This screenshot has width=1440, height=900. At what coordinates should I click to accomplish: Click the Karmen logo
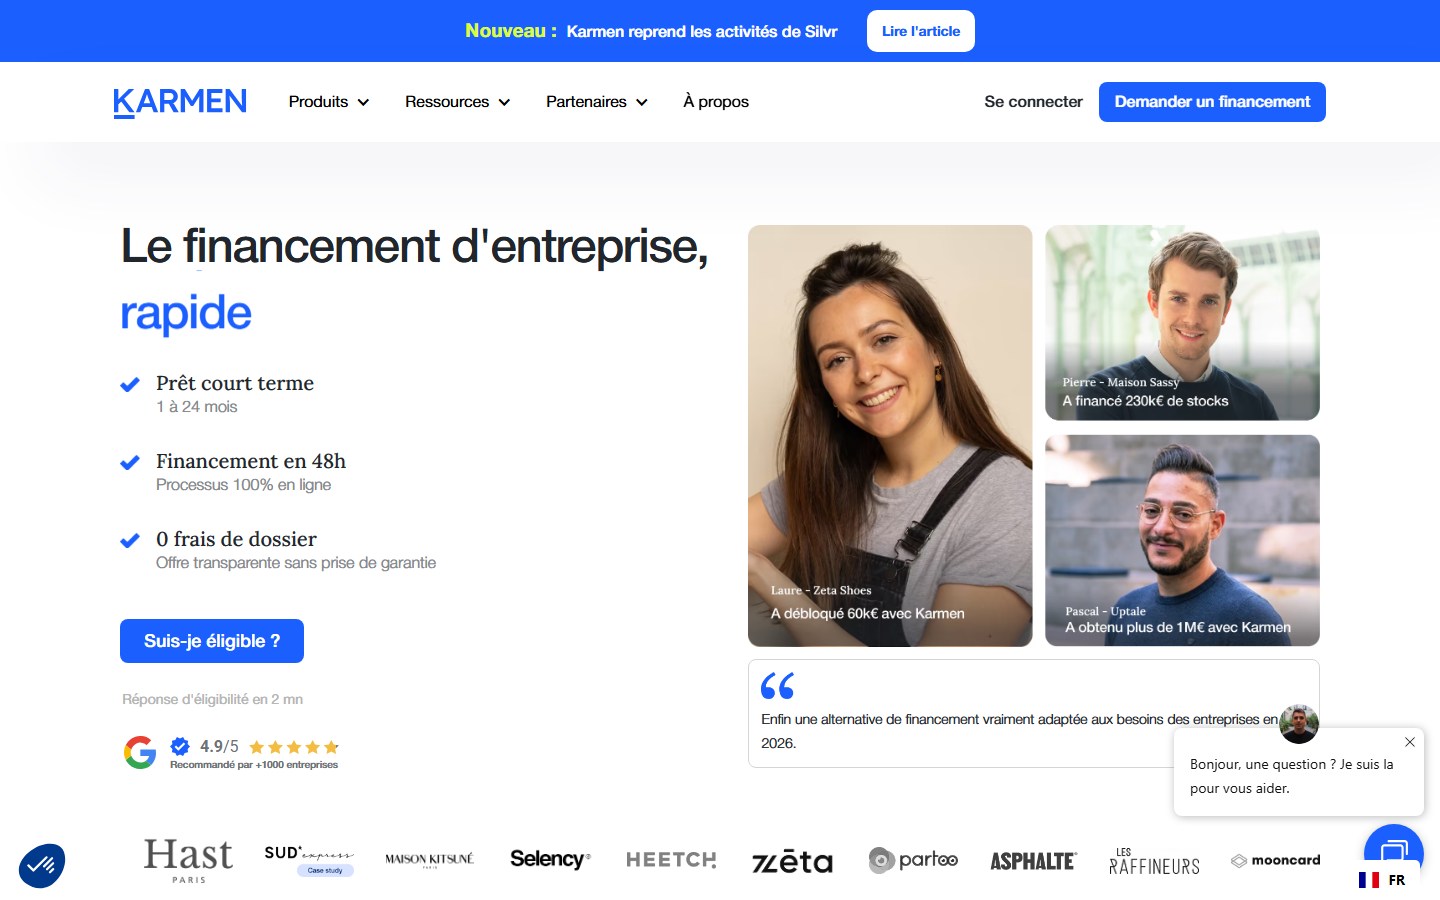180,102
